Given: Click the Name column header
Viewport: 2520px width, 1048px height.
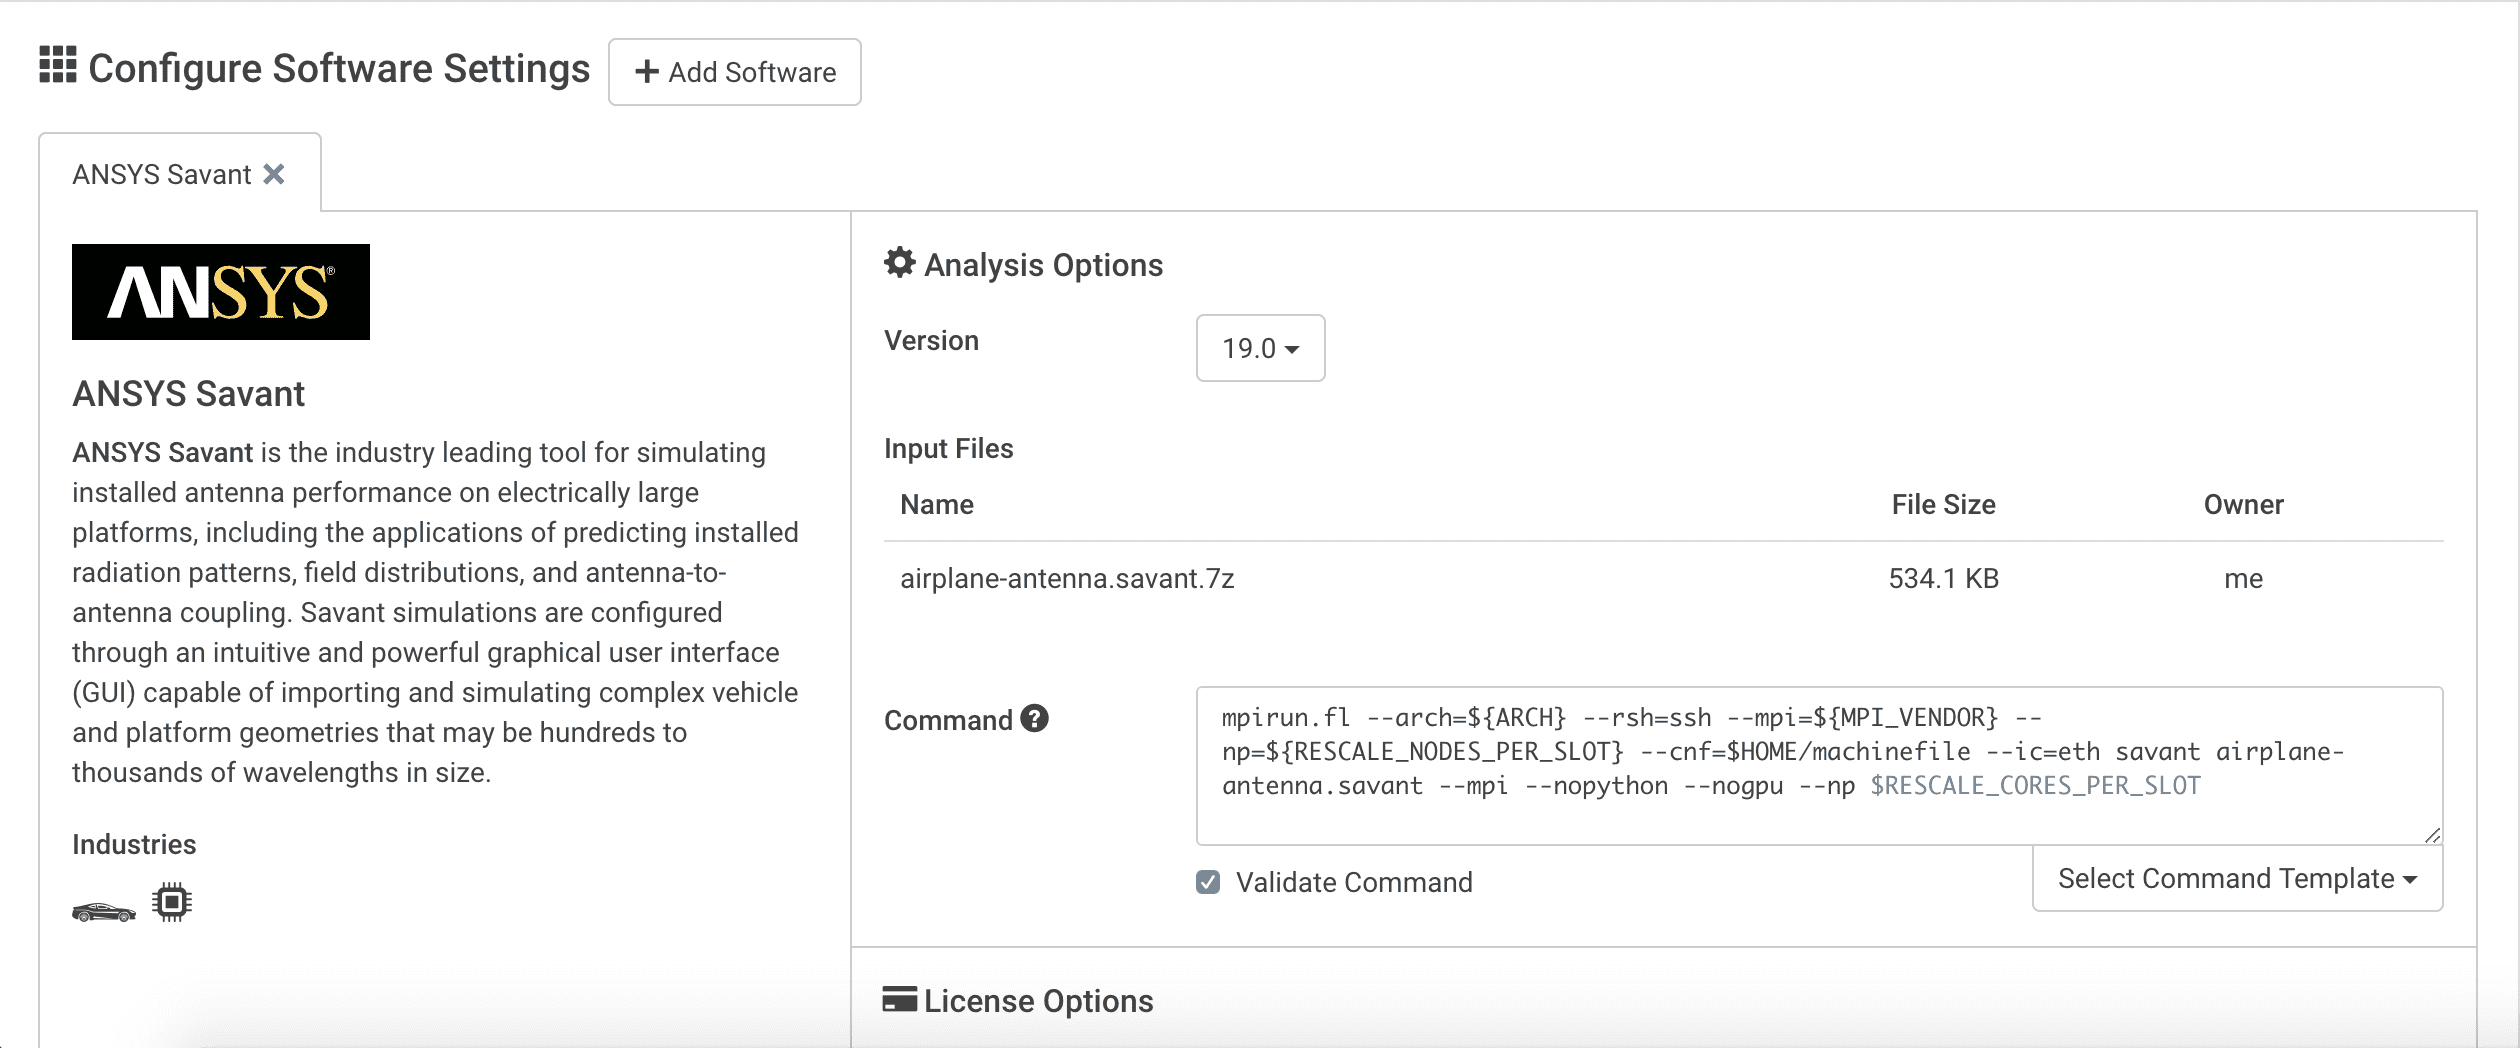Looking at the screenshot, I should 937,505.
